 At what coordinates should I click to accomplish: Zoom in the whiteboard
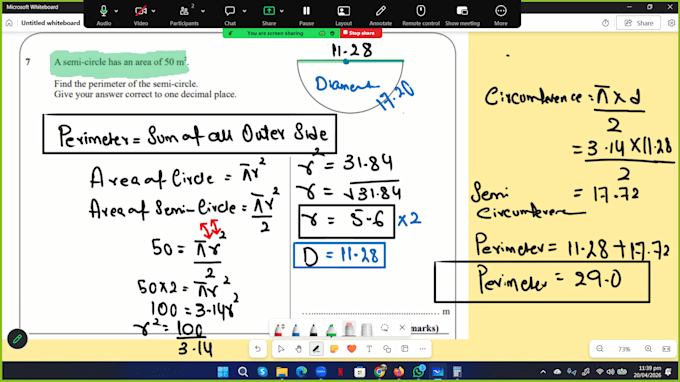(x=648, y=349)
